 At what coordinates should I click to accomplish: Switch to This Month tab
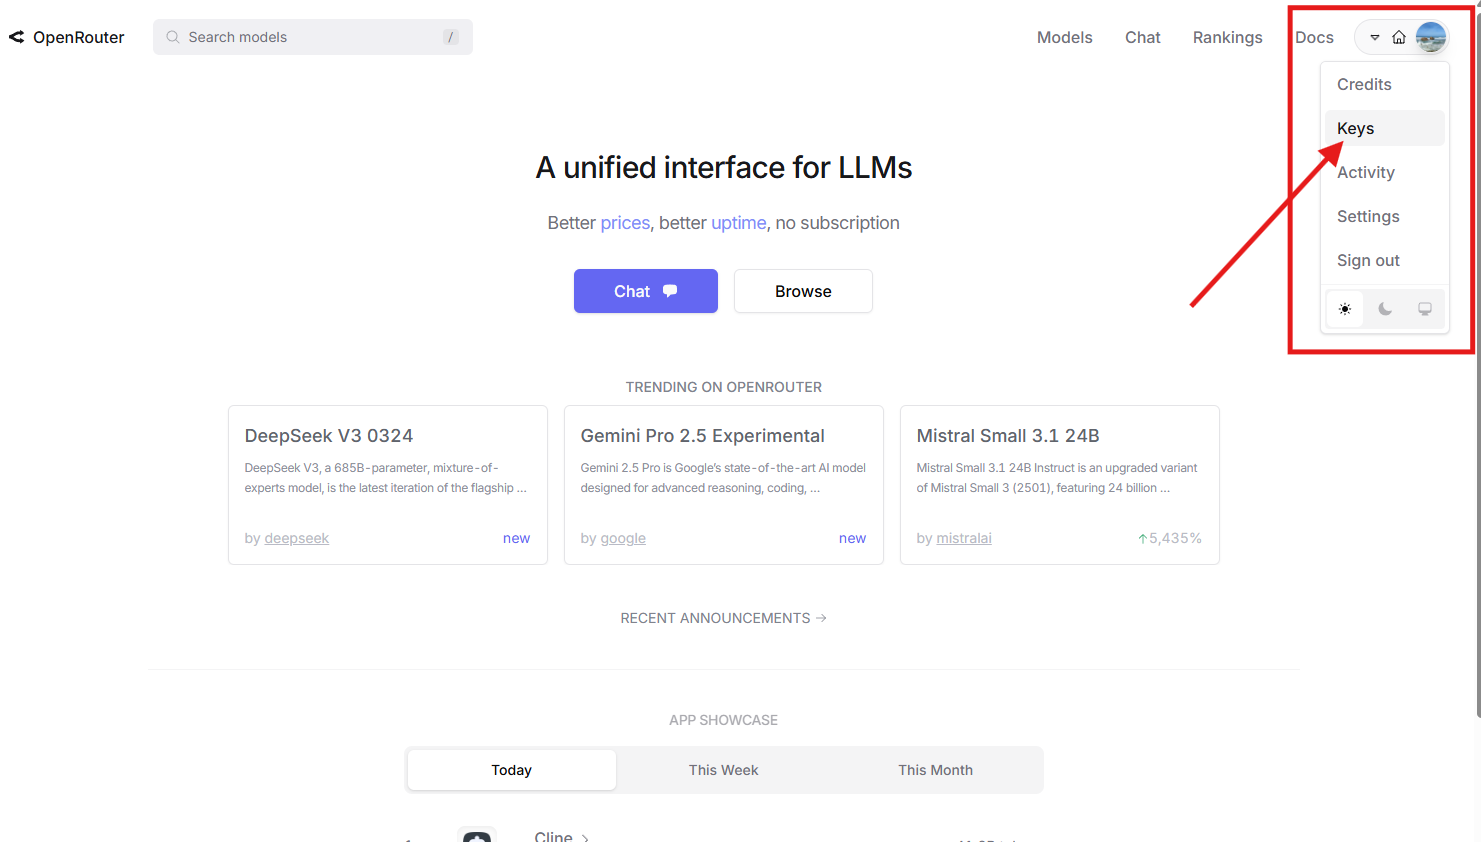[x=935, y=770]
